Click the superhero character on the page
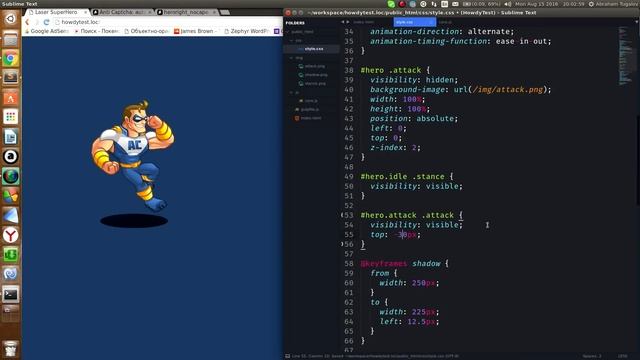 click(x=132, y=155)
